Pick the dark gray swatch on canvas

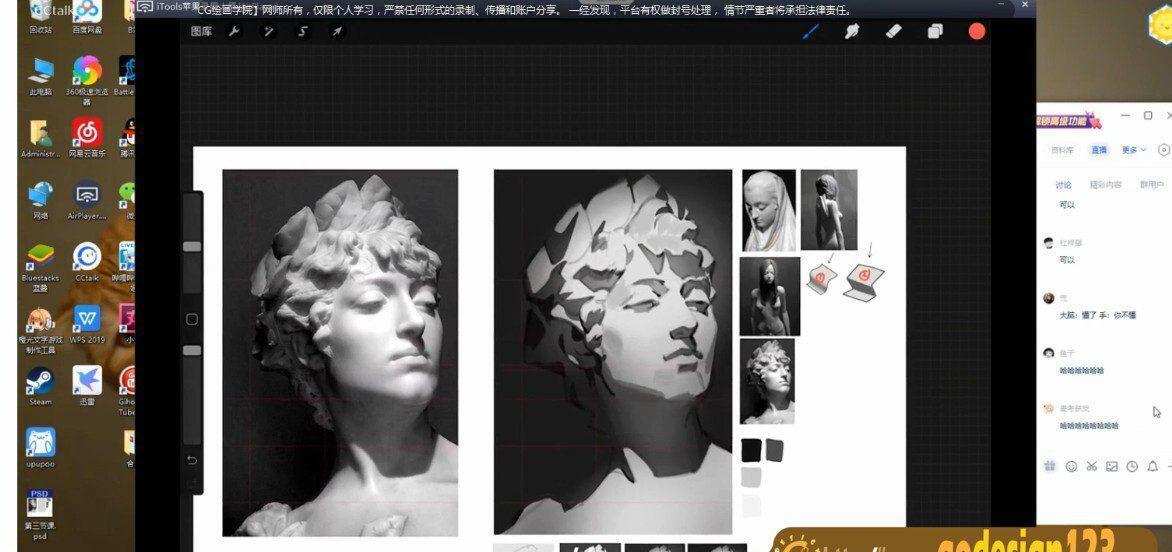click(x=774, y=449)
